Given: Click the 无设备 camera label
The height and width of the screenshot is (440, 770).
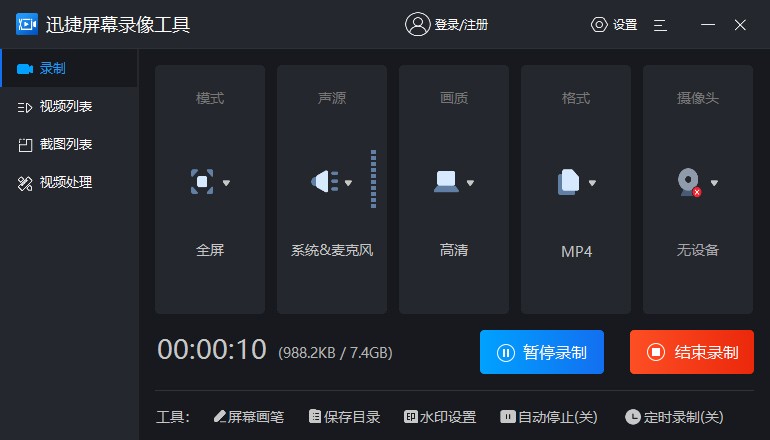Looking at the screenshot, I should pyautogui.click(x=698, y=250).
